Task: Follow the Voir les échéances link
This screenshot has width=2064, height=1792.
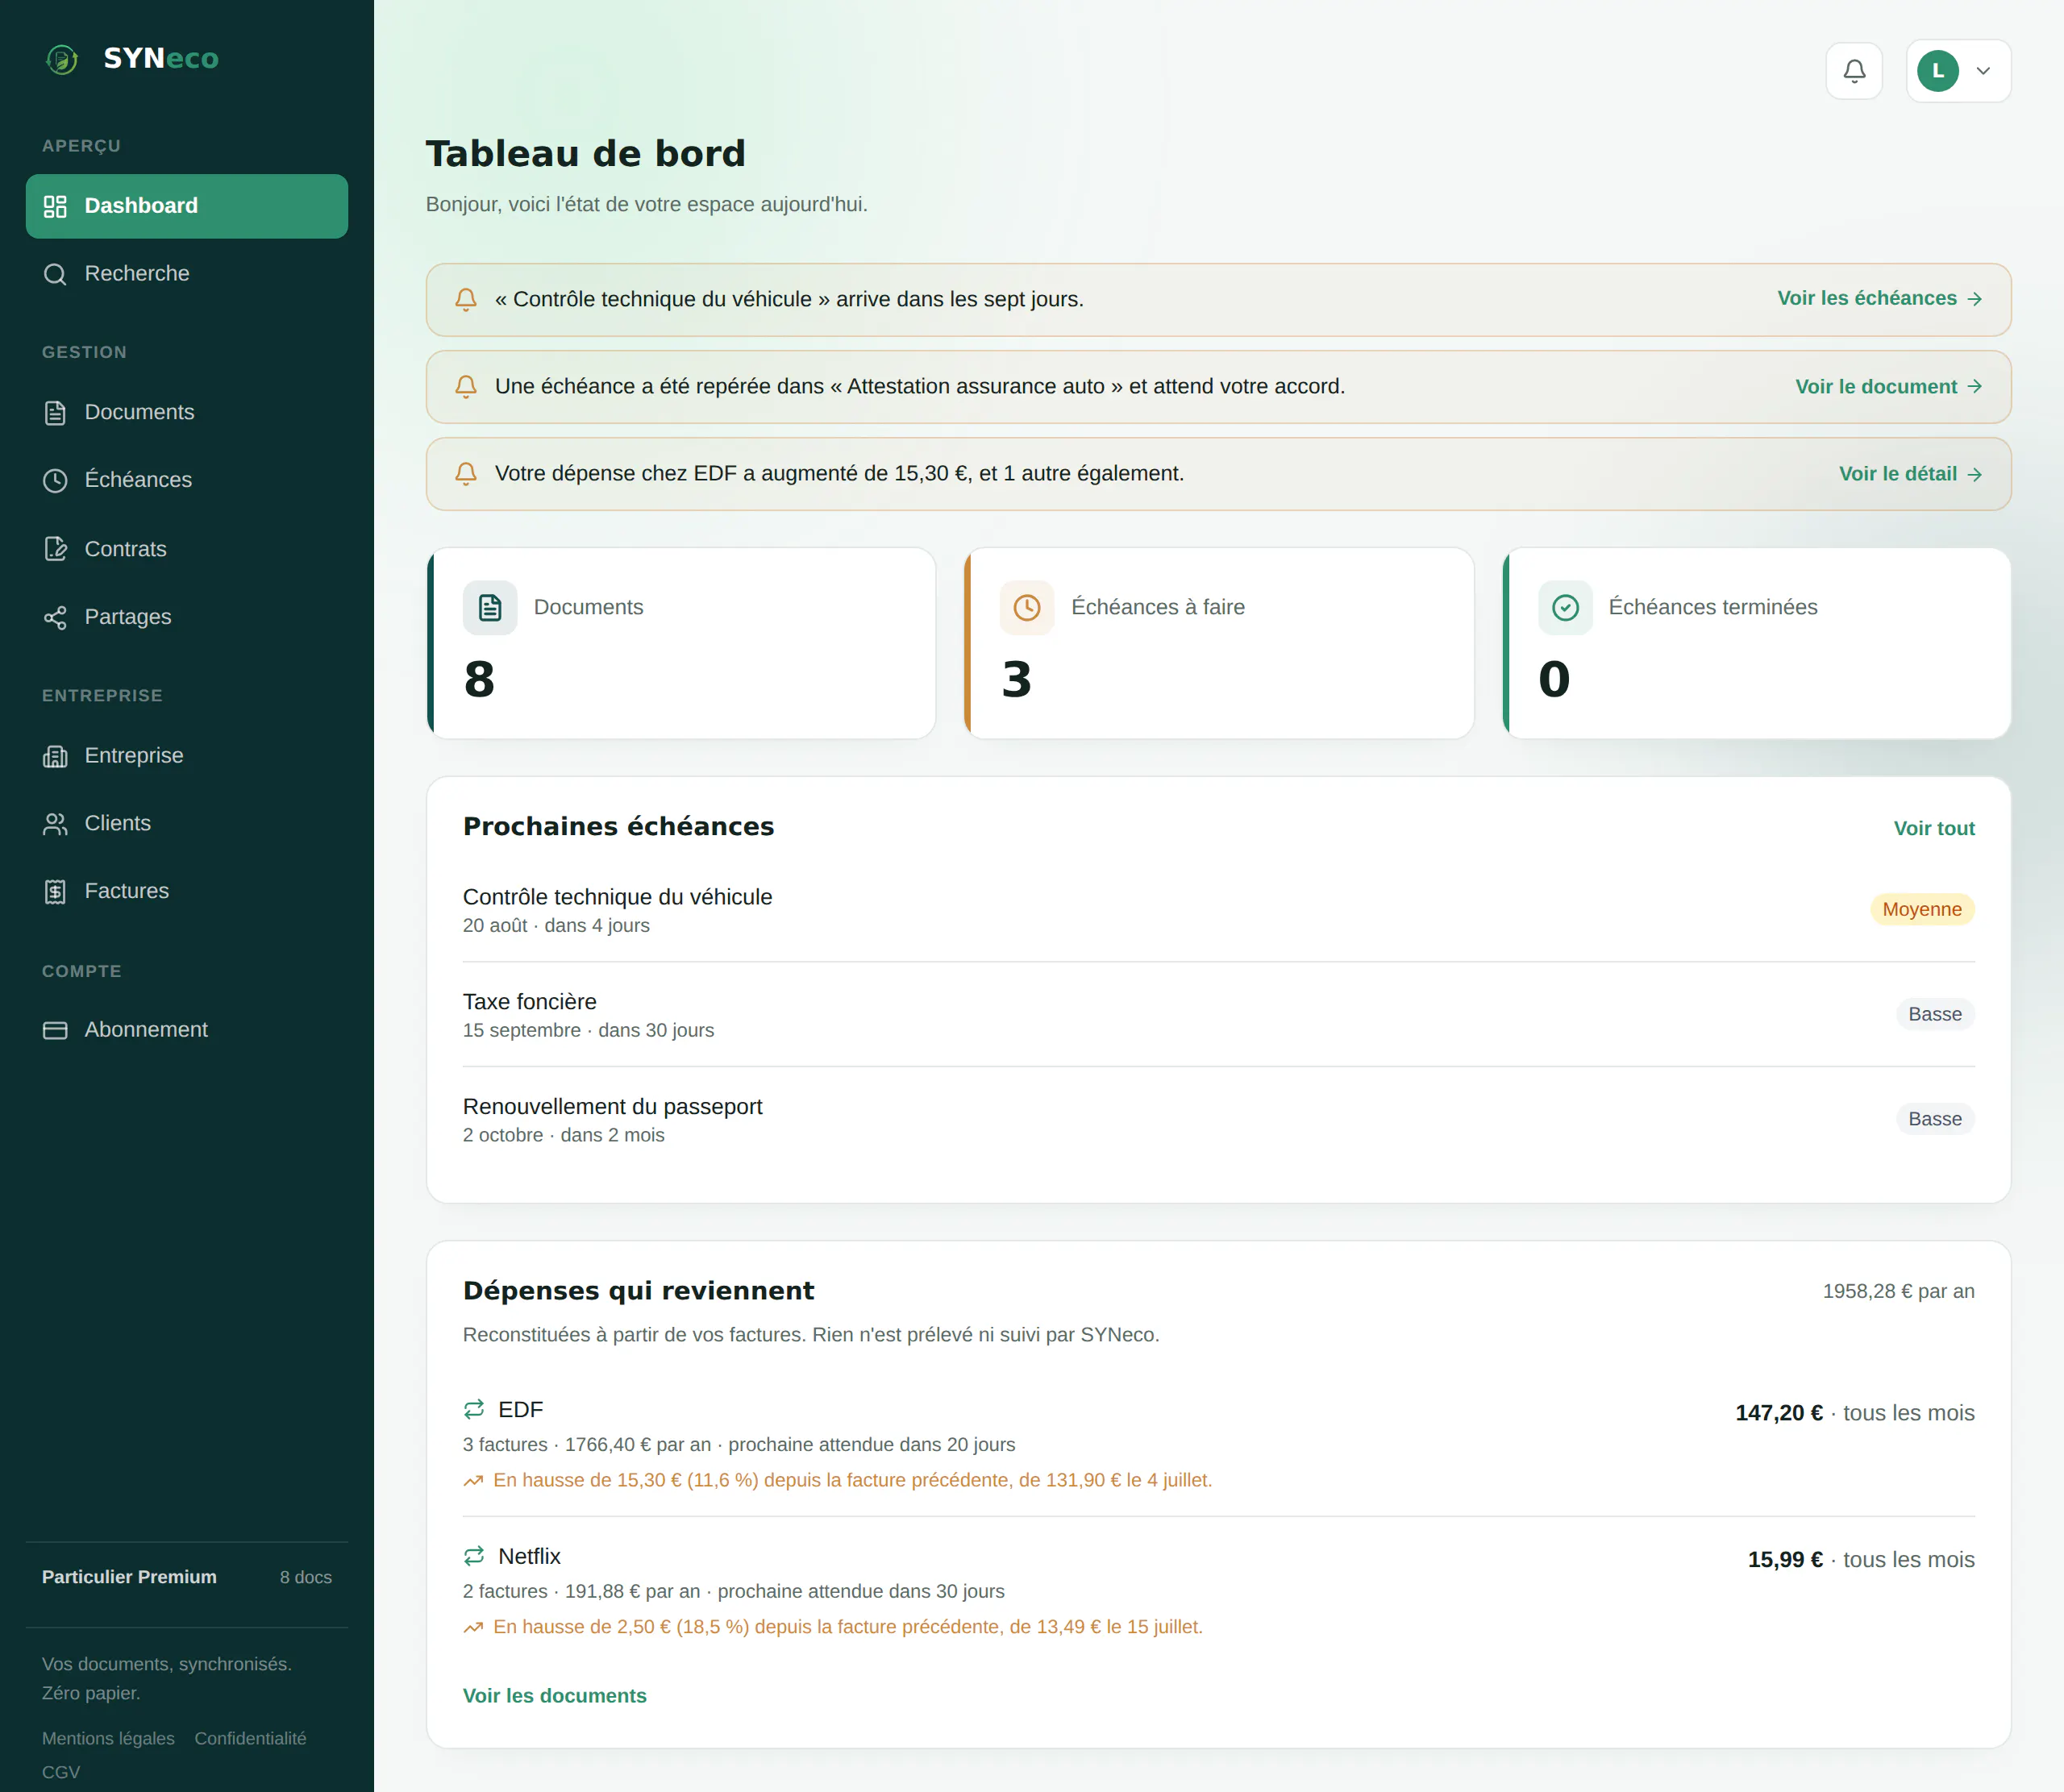Action: click(x=1879, y=299)
